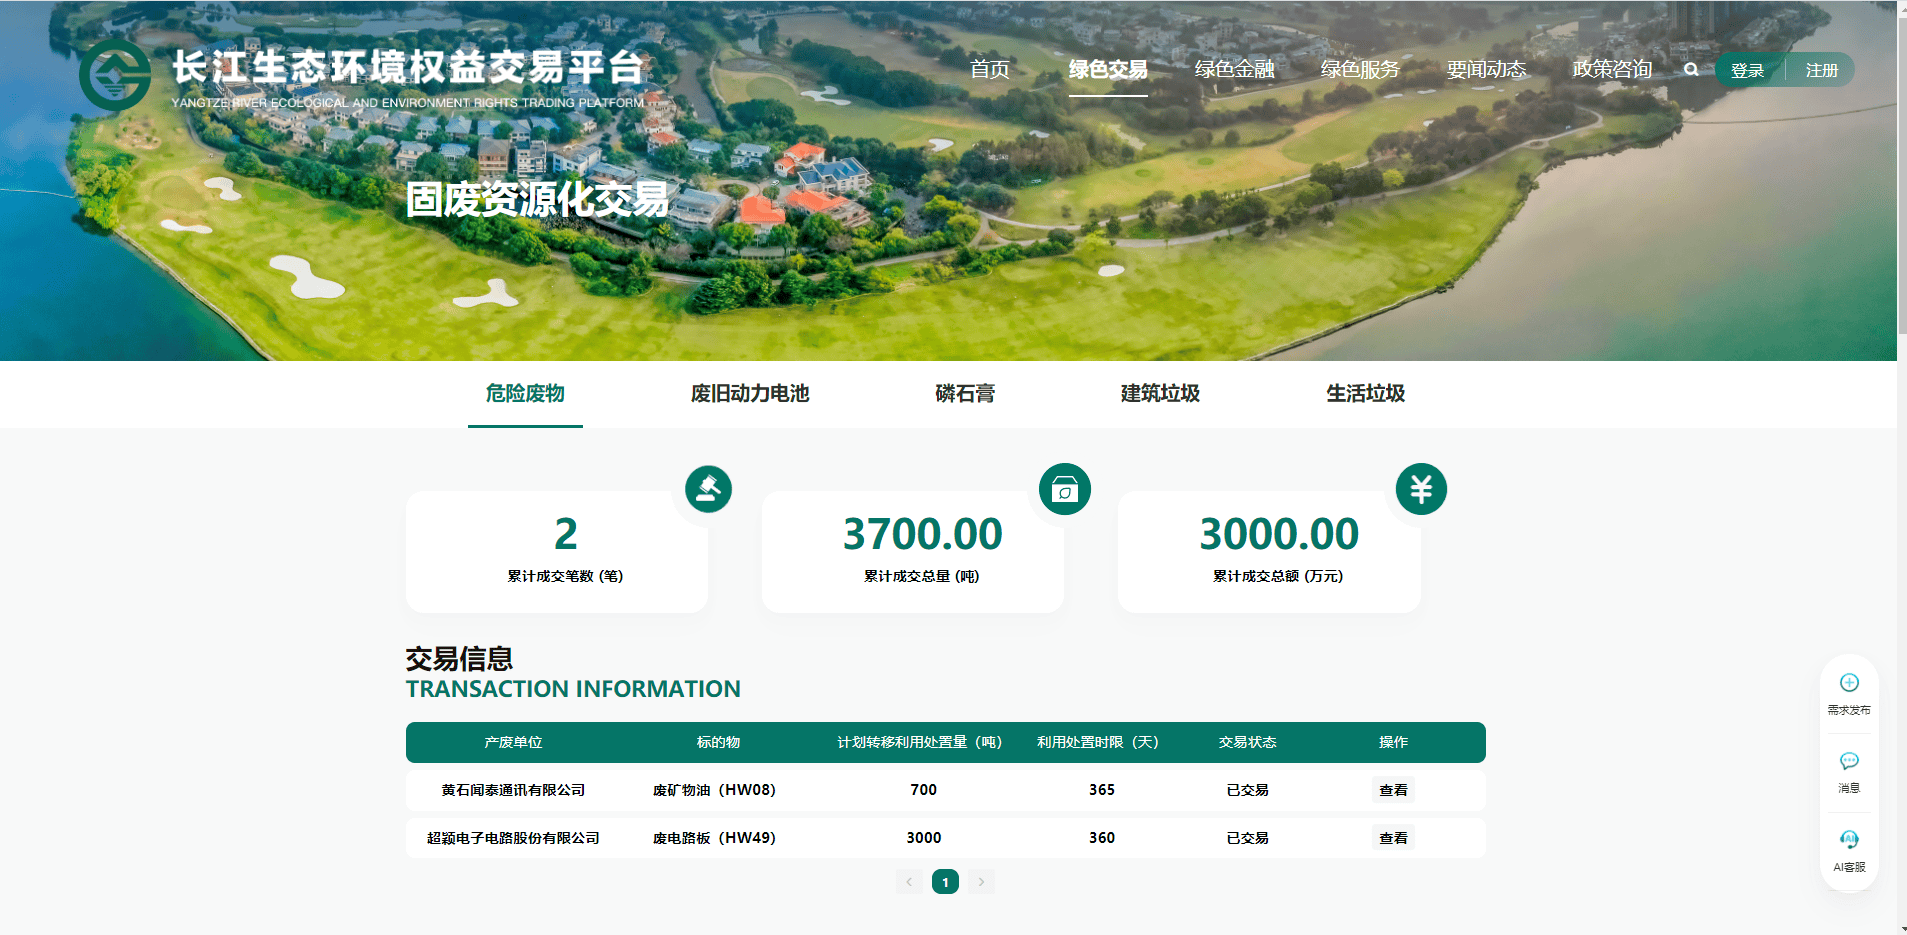Open the 绿色金融 navigation menu
Image resolution: width=1907 pixels, height=935 pixels.
tap(1234, 70)
